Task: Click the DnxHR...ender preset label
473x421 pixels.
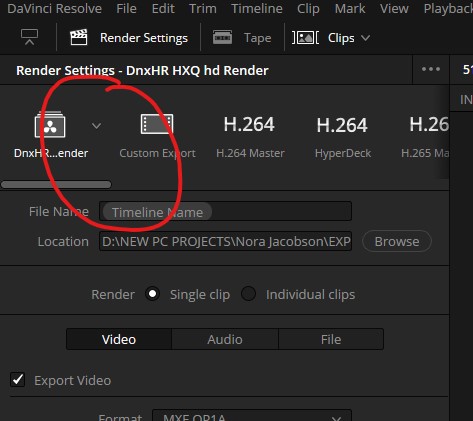Action: (x=51, y=153)
